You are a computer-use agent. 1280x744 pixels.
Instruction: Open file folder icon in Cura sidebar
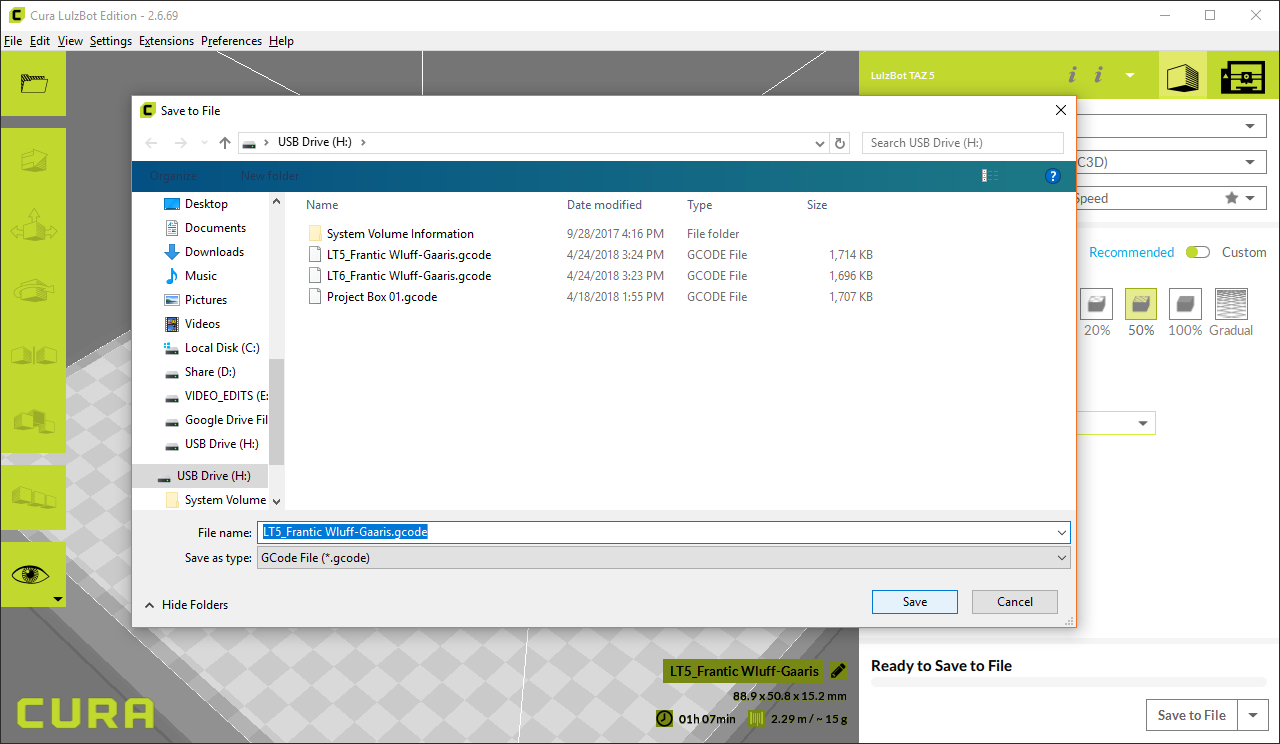[x=33, y=84]
